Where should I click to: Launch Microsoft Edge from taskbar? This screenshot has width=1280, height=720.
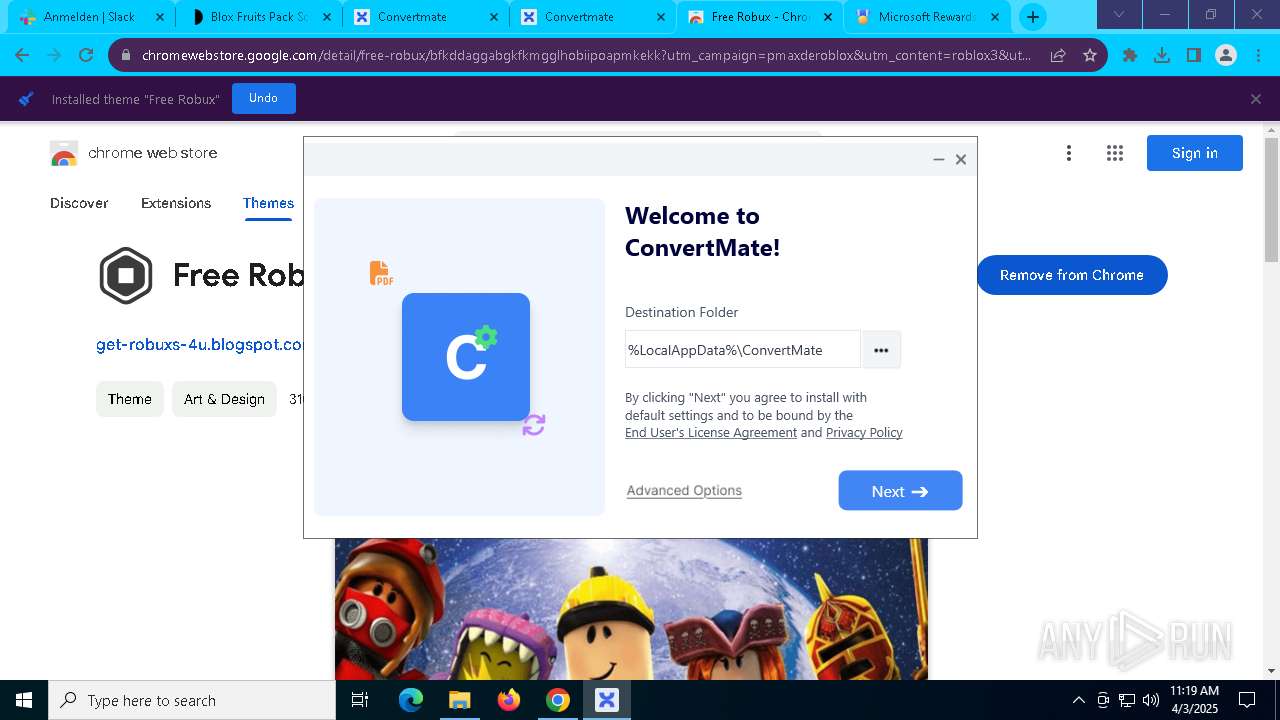tap(411, 700)
